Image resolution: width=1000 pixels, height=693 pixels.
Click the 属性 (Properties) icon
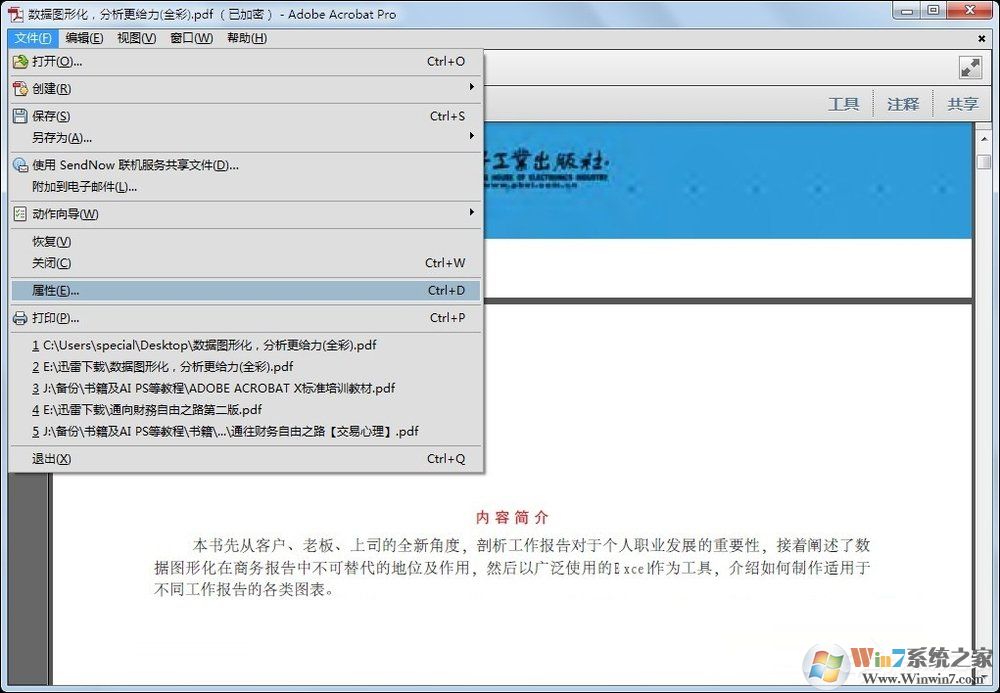(x=21, y=290)
